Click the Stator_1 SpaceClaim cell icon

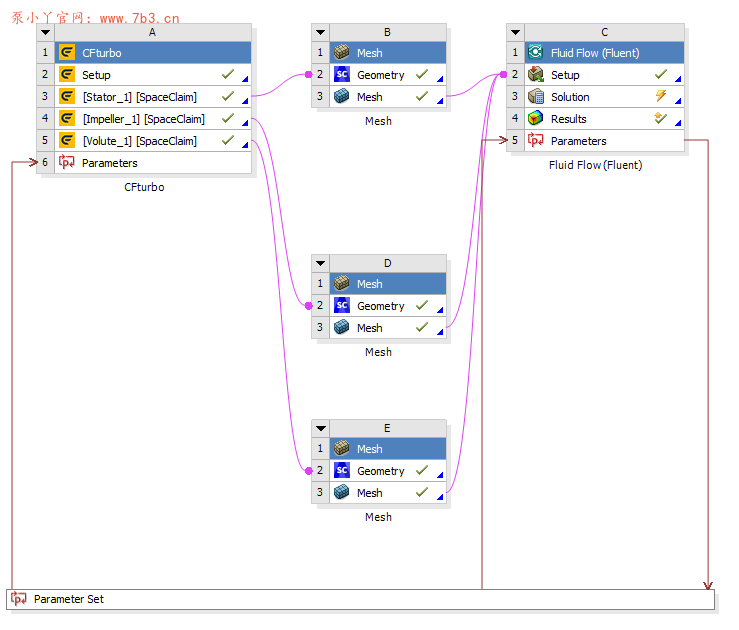(67, 97)
